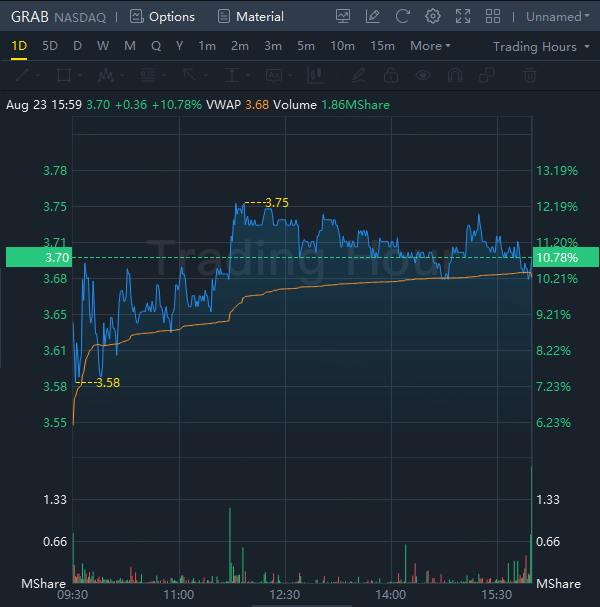
Task: Click the Volume 1.86MShare value
Action: coord(356,105)
